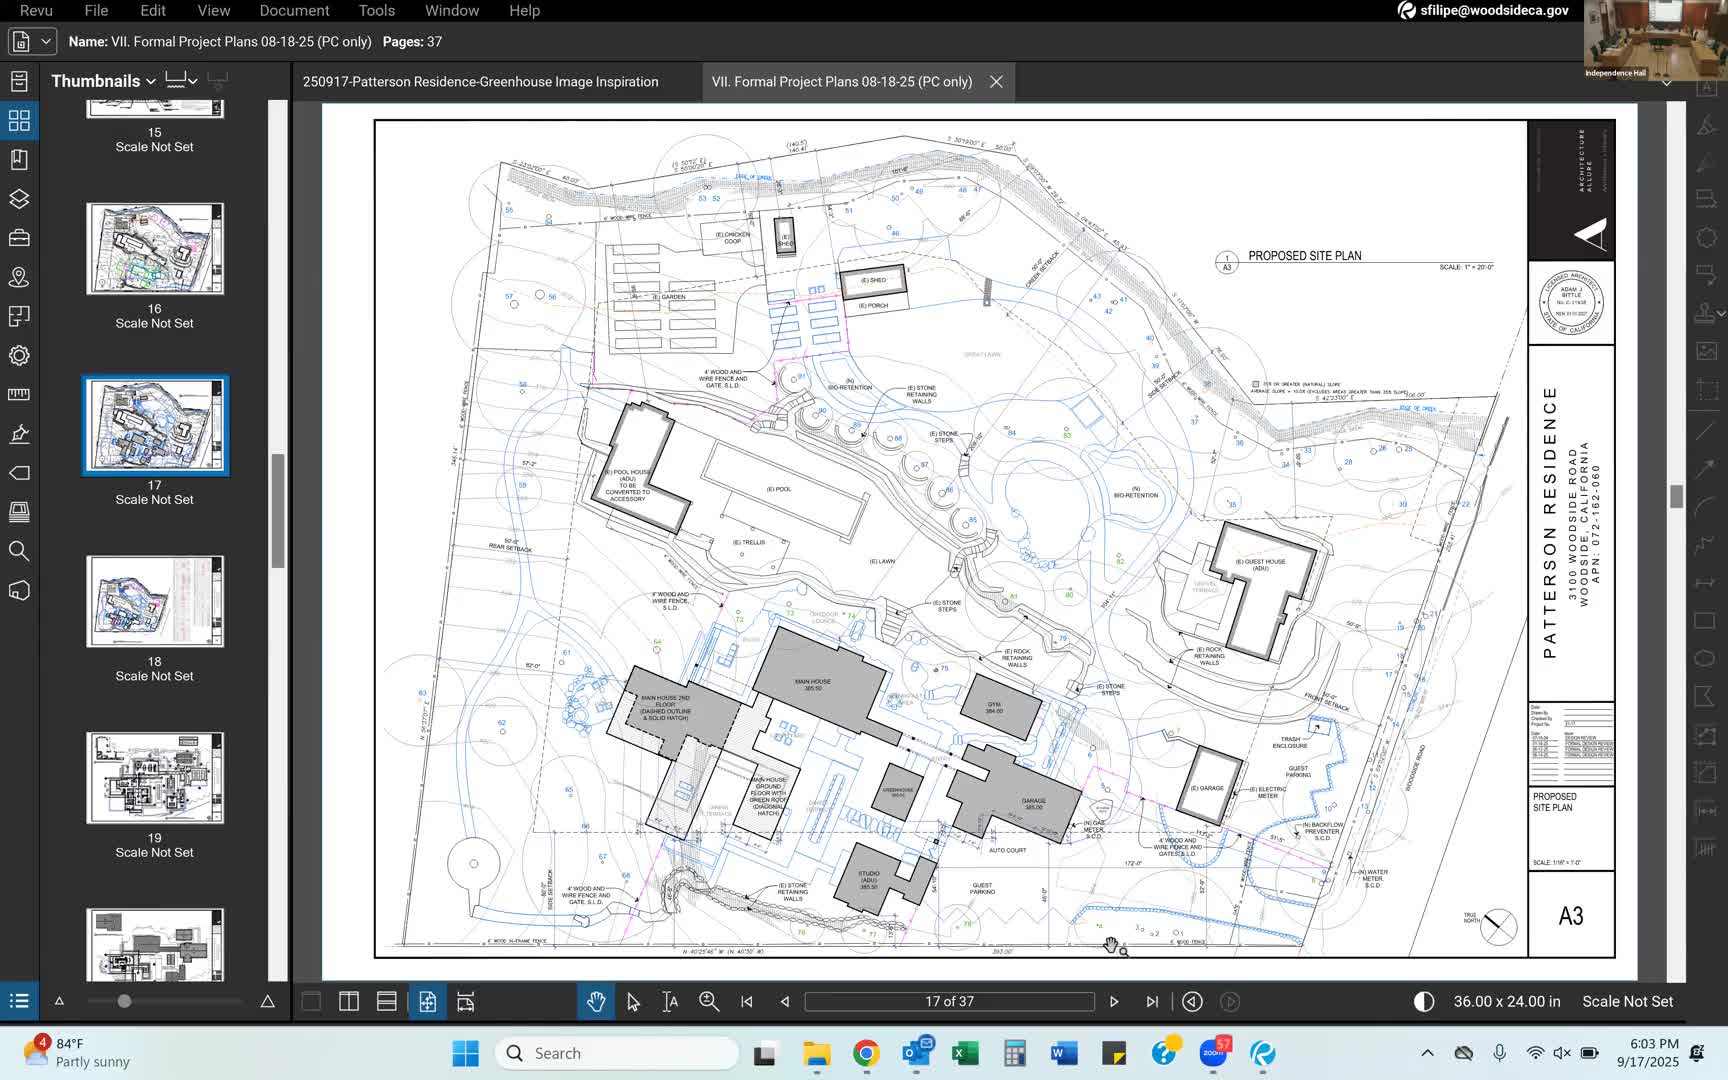Image resolution: width=1728 pixels, height=1080 pixels.
Task: Choose the Select arrow tool
Action: click(633, 1001)
